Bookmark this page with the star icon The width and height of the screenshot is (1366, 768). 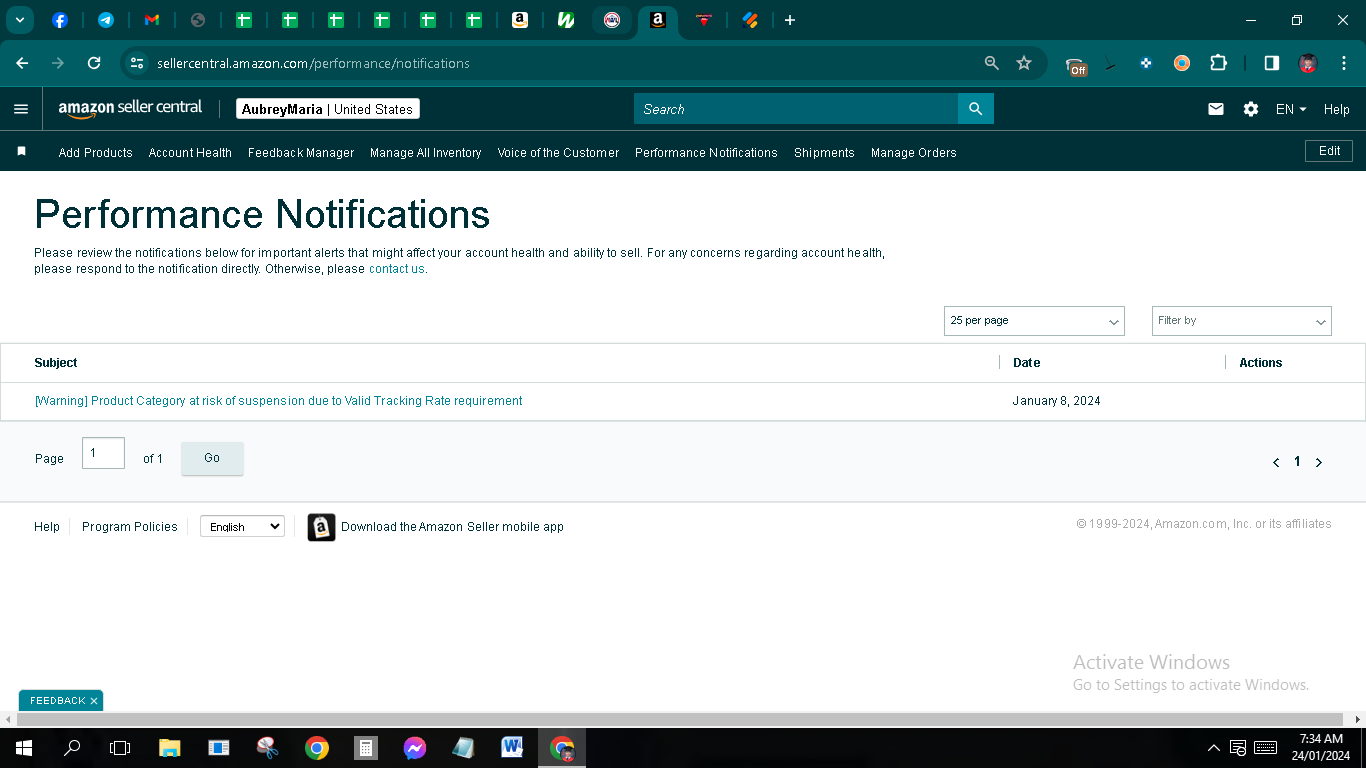(1024, 63)
